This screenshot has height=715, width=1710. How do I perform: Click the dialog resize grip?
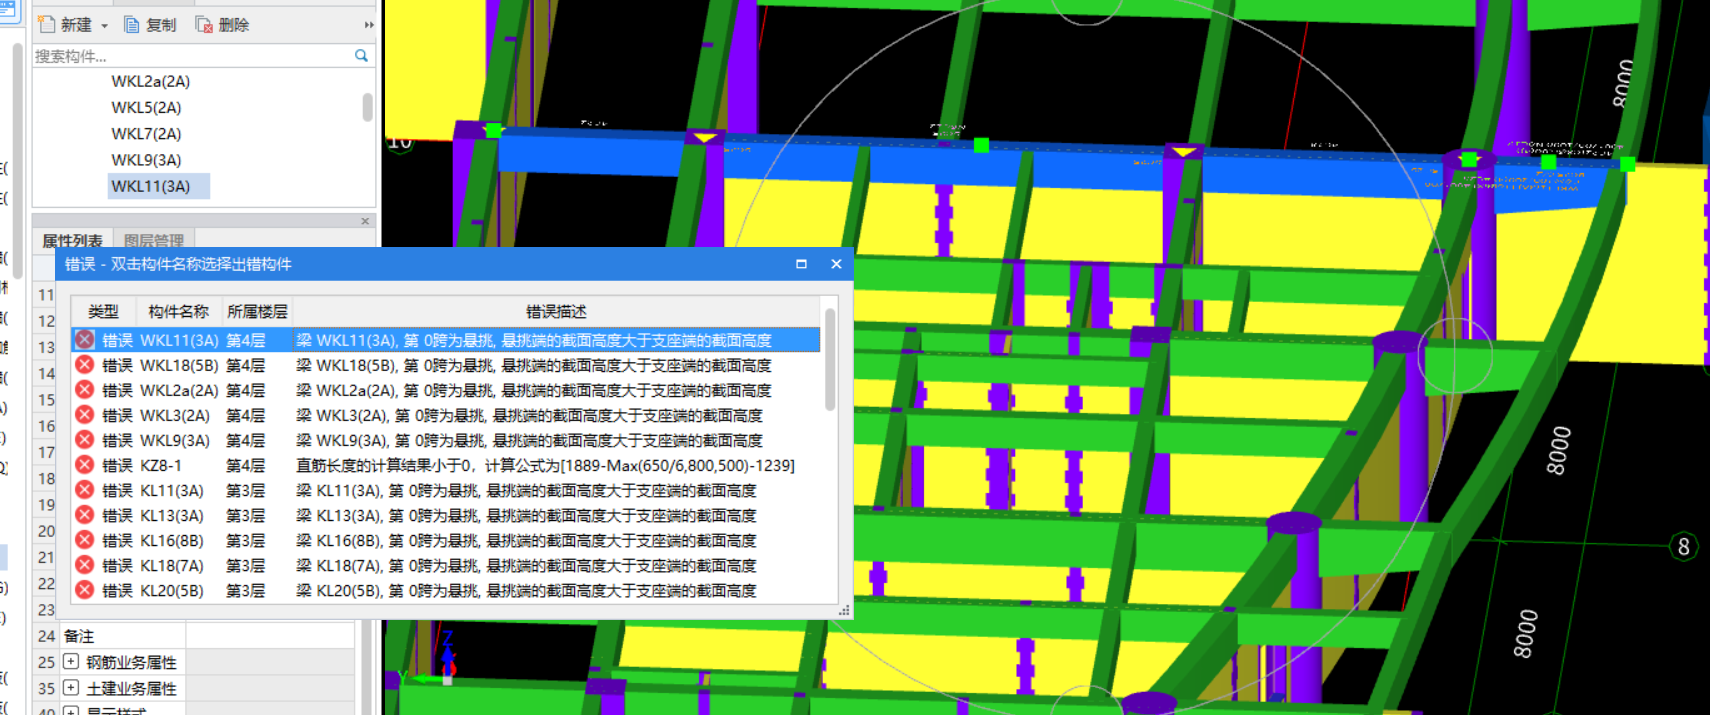point(844,609)
